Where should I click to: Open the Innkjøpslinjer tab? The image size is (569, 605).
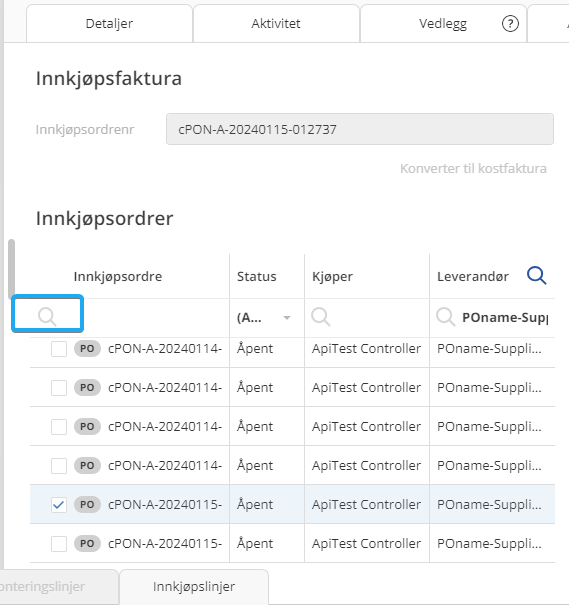[194, 586]
